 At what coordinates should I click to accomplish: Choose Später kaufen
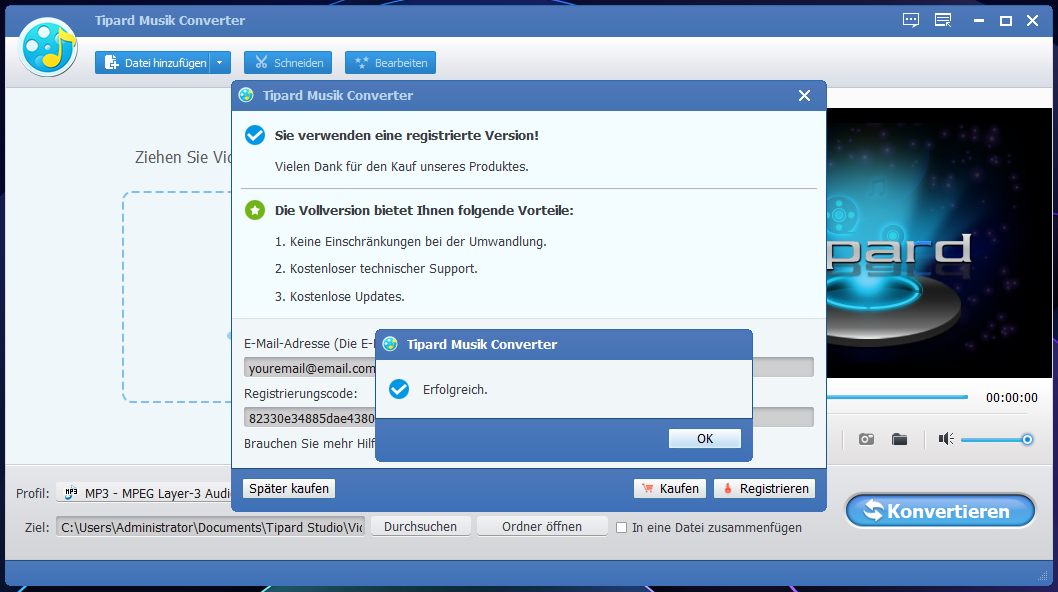click(x=289, y=489)
